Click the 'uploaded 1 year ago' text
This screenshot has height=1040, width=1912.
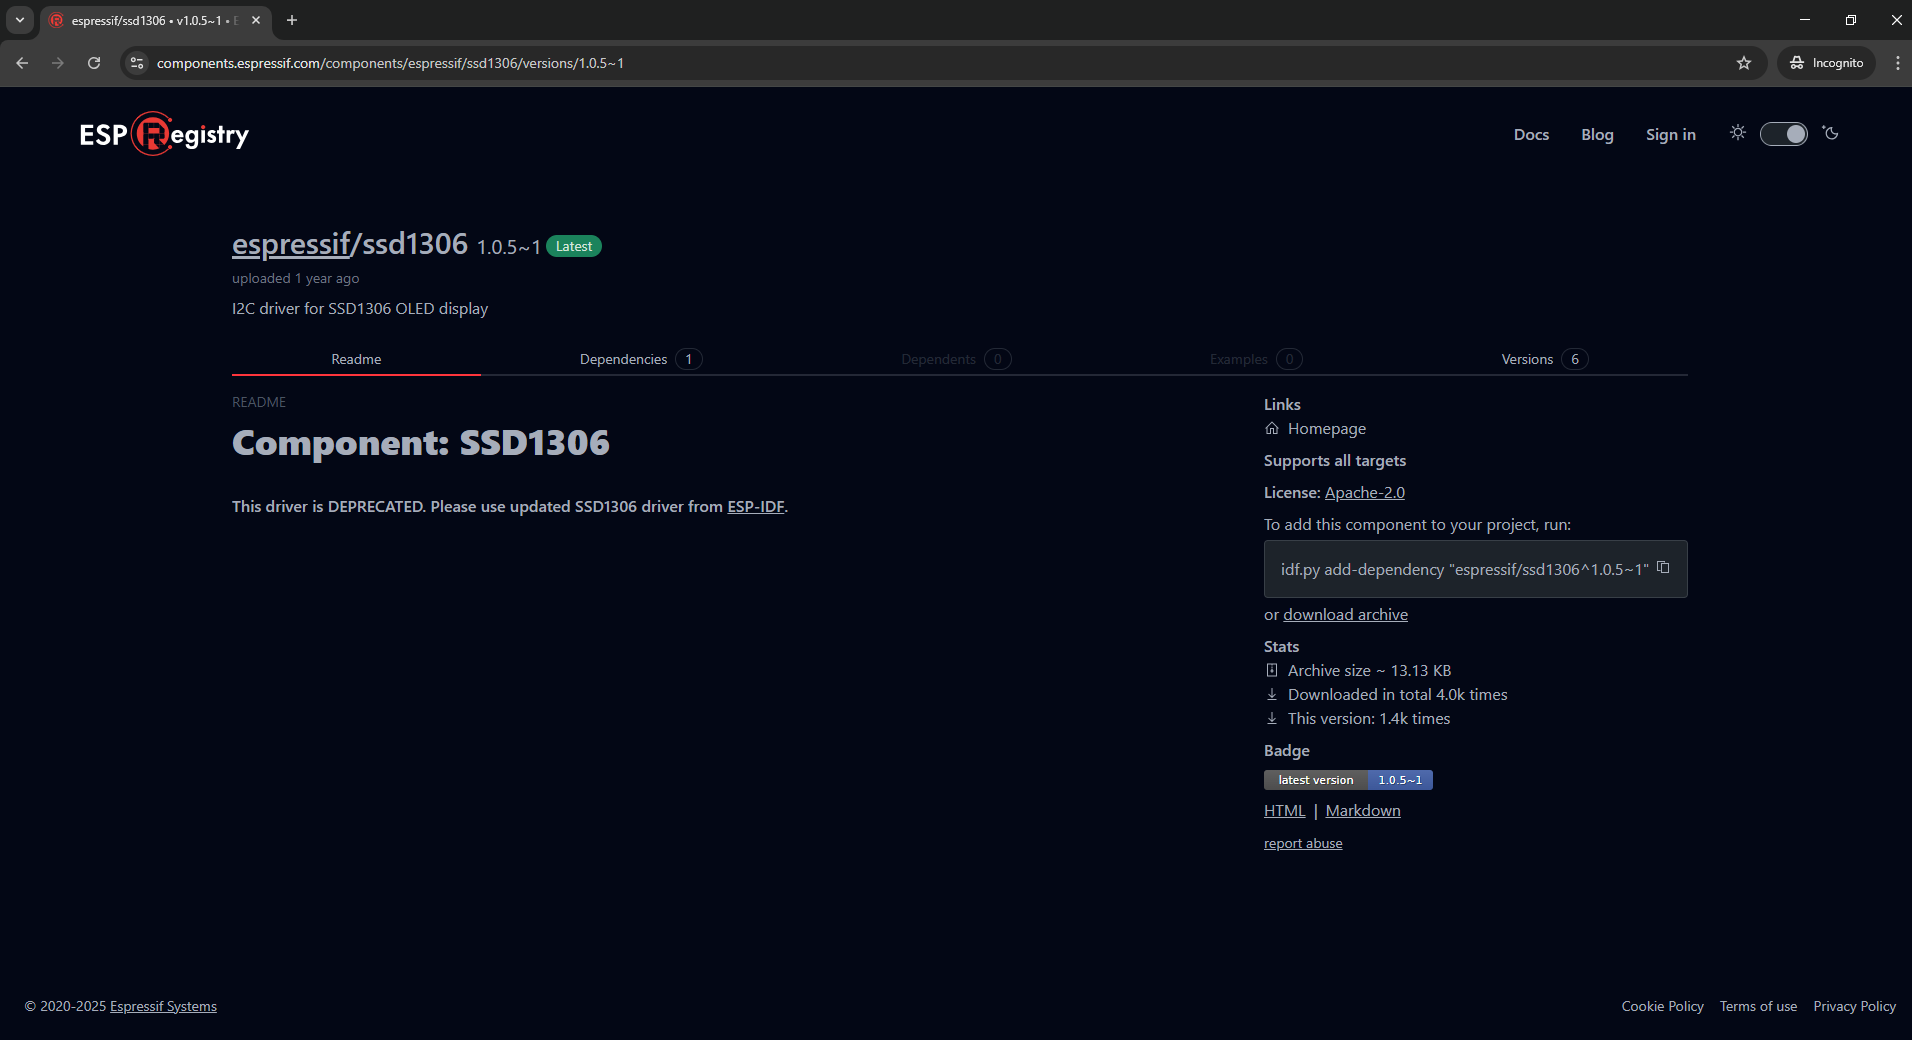tap(295, 279)
